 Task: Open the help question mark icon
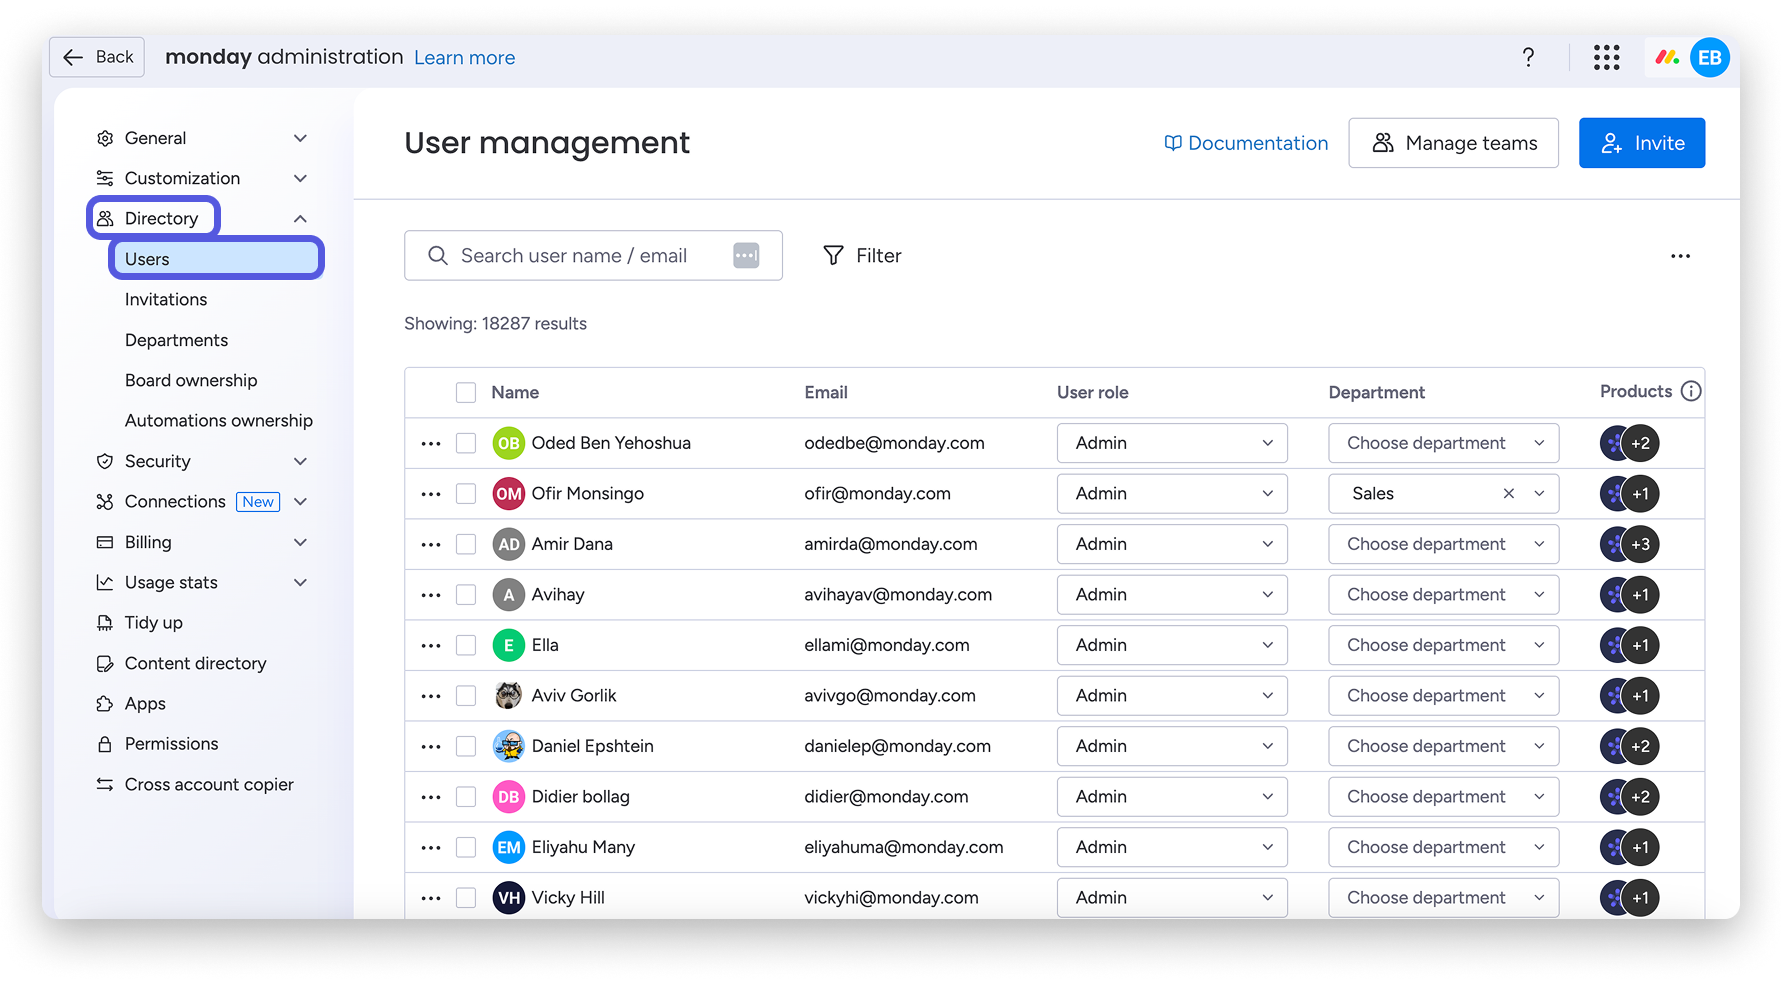click(x=1528, y=58)
